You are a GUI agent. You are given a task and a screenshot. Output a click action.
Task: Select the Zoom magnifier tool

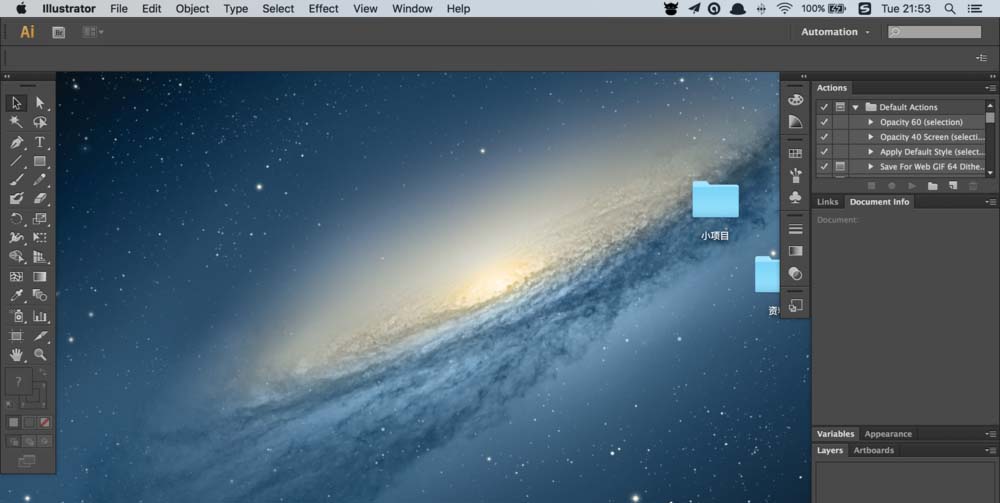(x=40, y=354)
